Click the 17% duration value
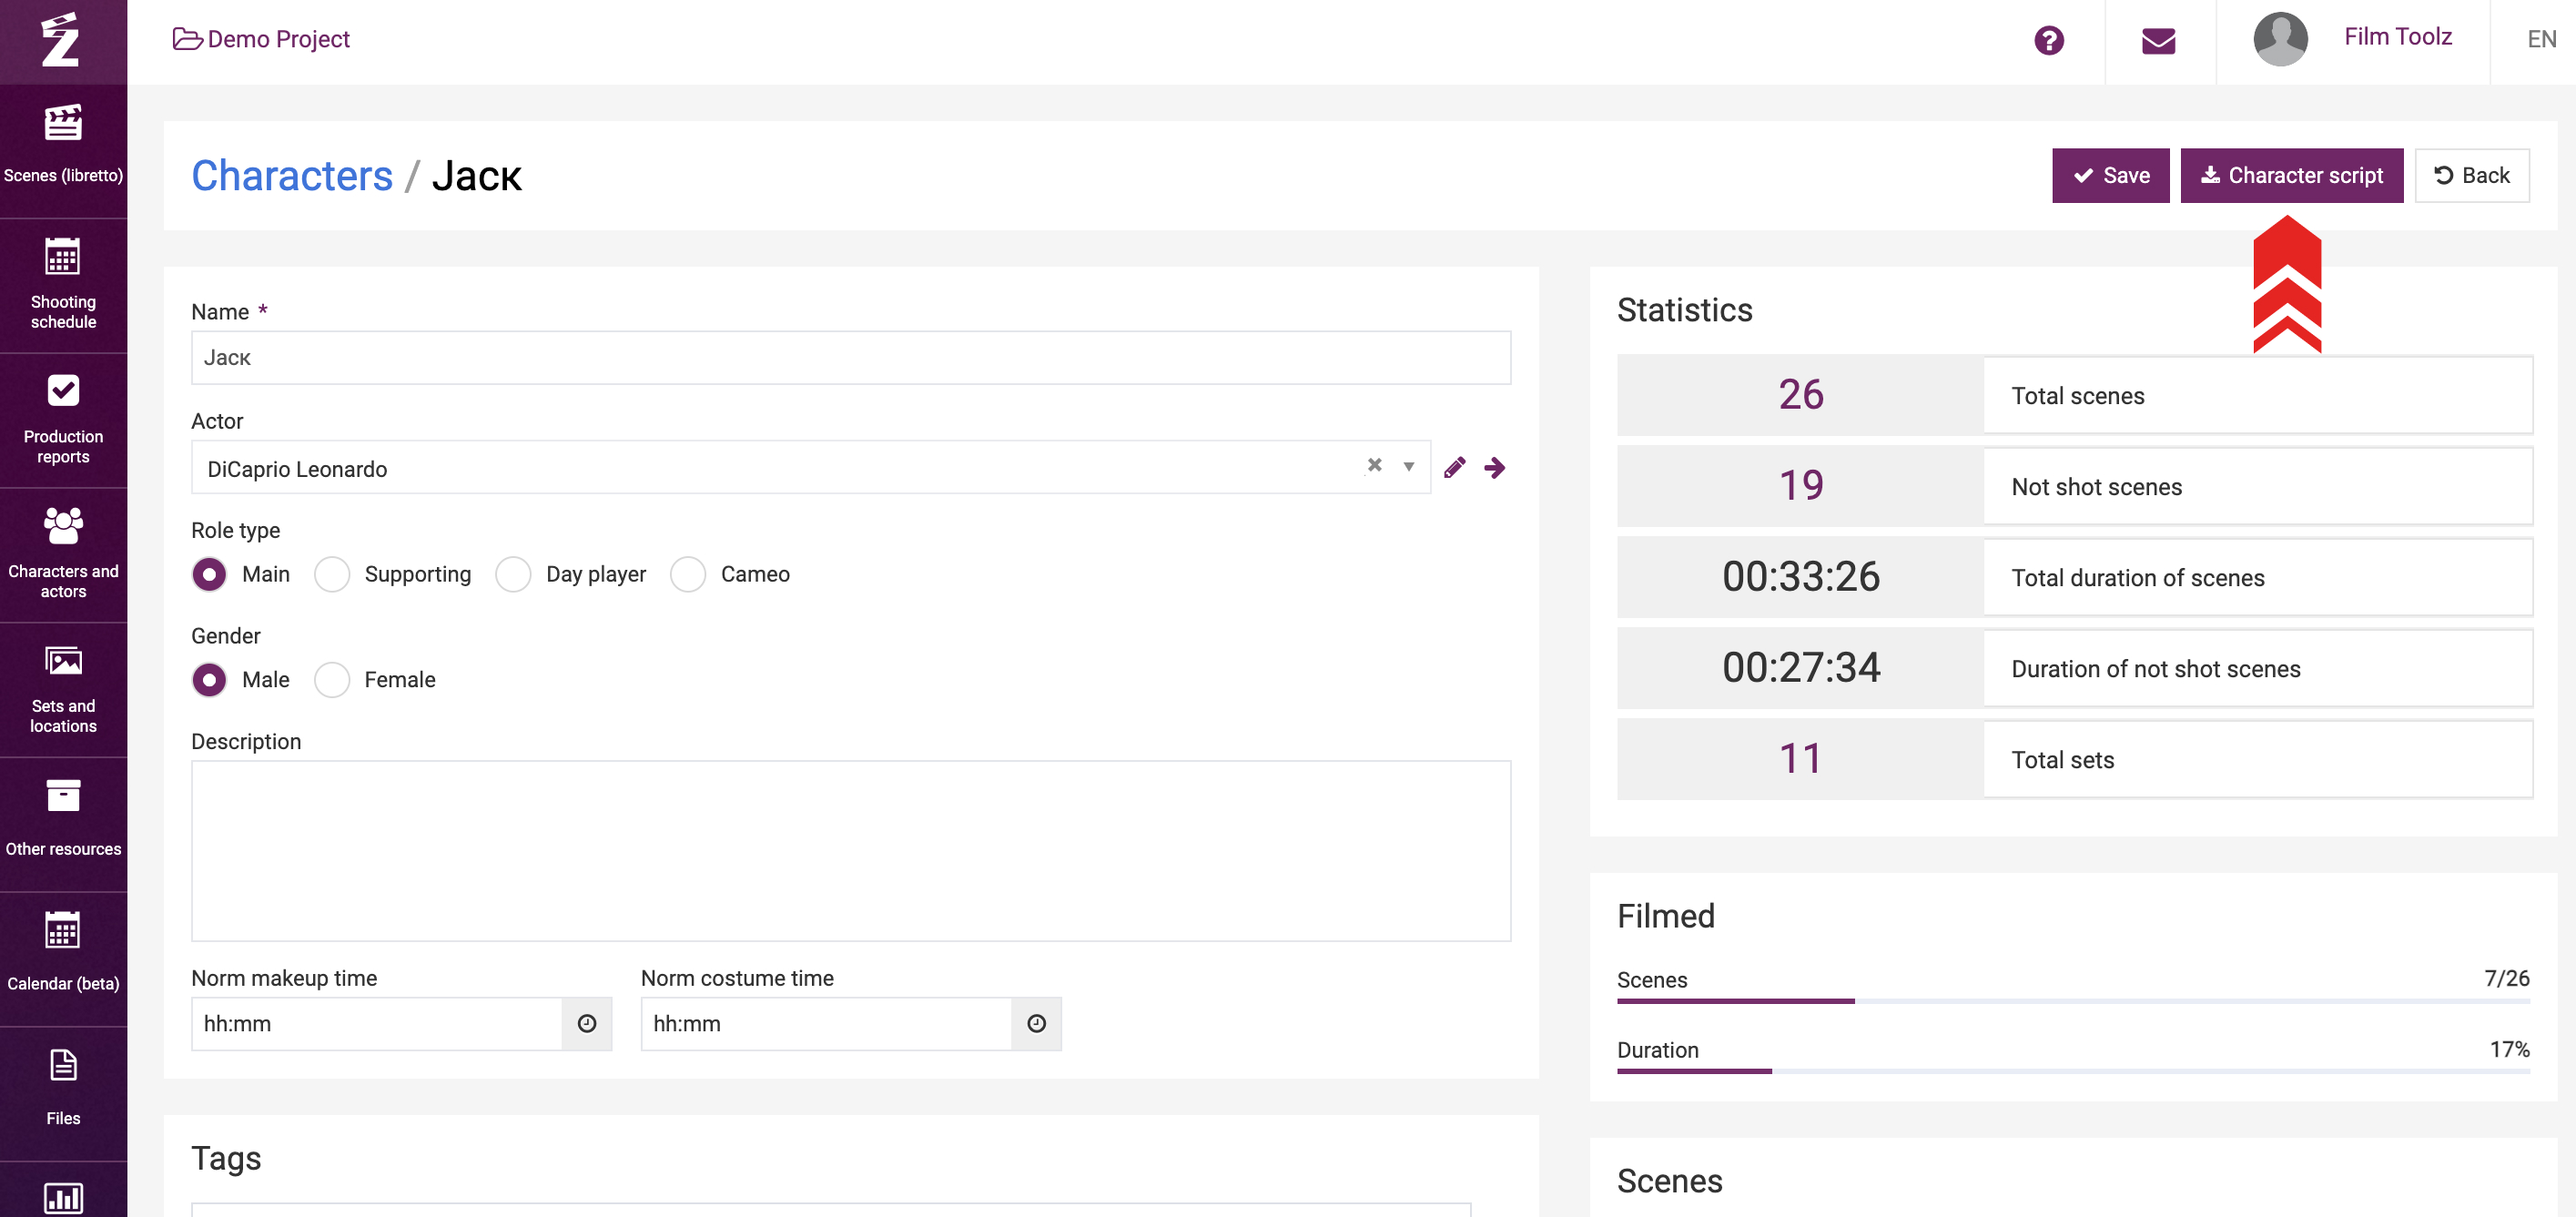This screenshot has width=2576, height=1217. point(2509,1049)
